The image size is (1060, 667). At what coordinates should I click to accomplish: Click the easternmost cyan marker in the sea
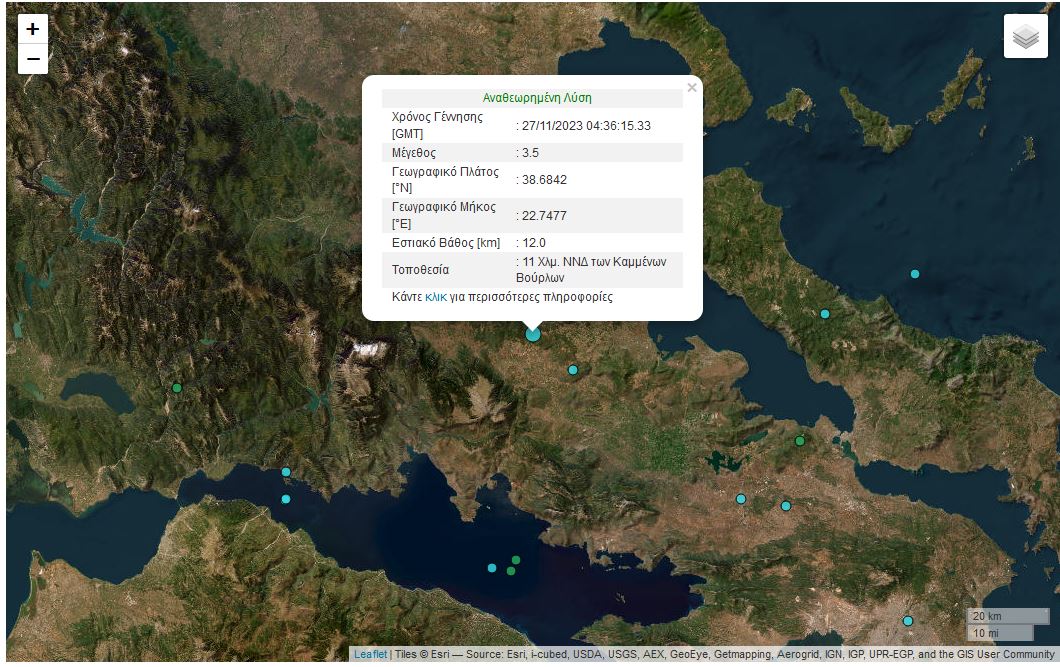coord(914,274)
